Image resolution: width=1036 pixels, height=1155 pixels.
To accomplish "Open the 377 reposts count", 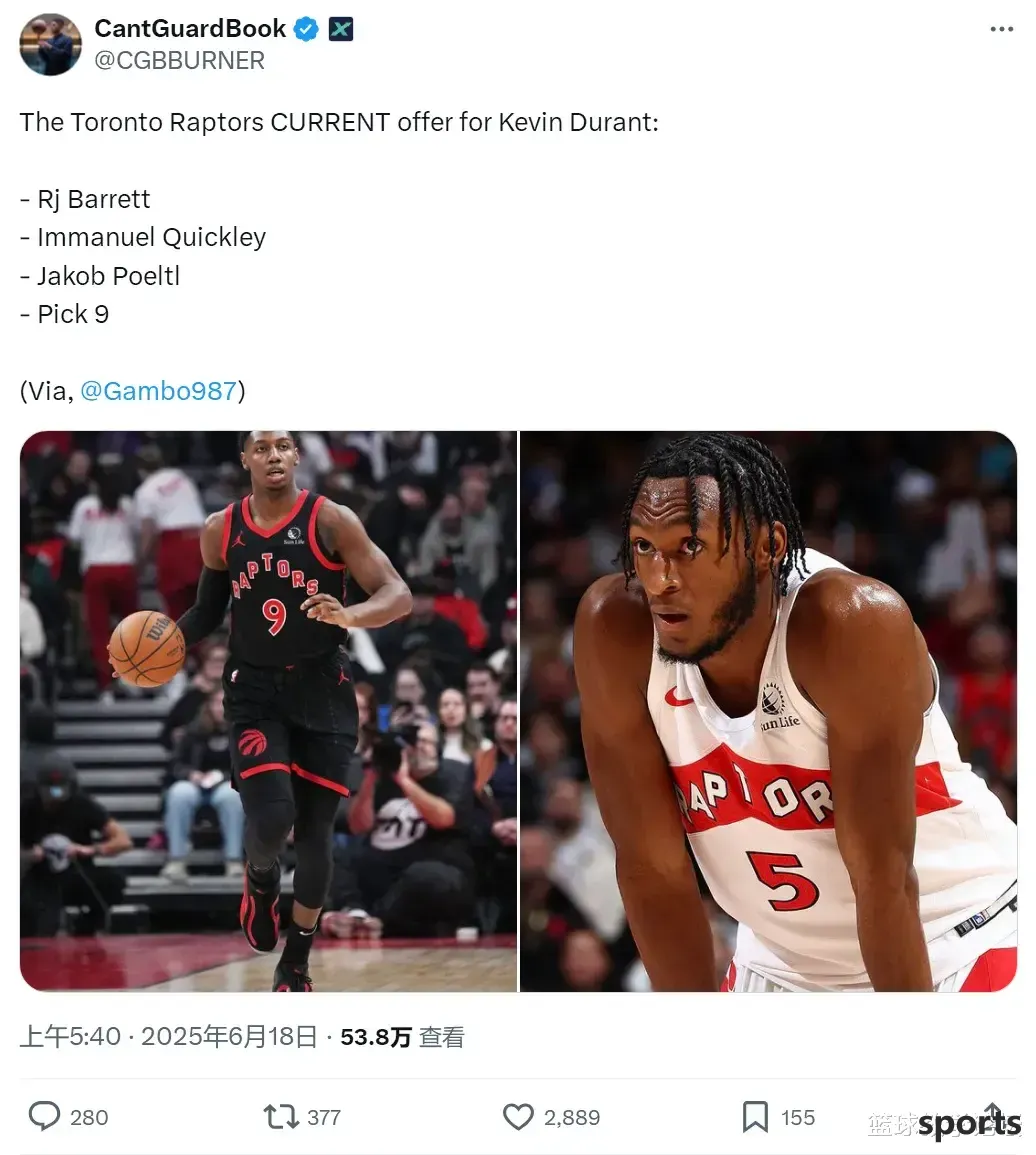I will 324,1117.
